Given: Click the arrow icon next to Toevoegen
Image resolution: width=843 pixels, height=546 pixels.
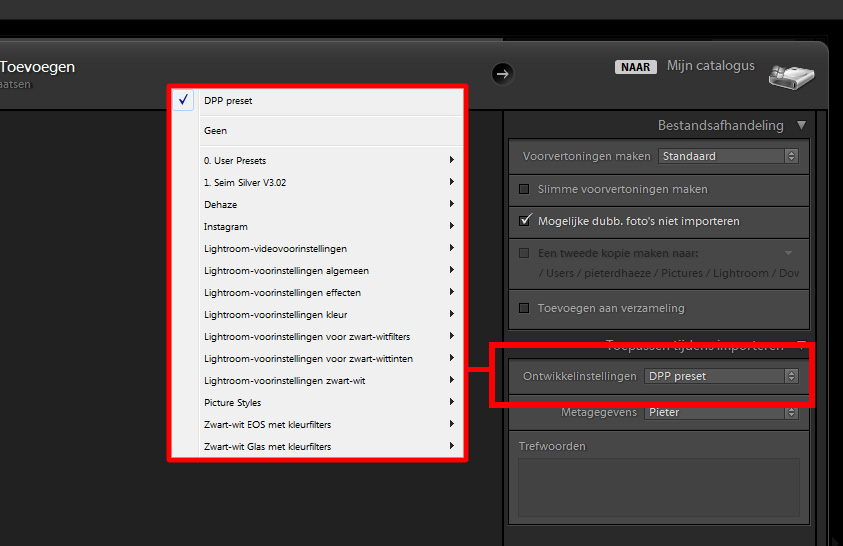Looking at the screenshot, I should click(503, 74).
